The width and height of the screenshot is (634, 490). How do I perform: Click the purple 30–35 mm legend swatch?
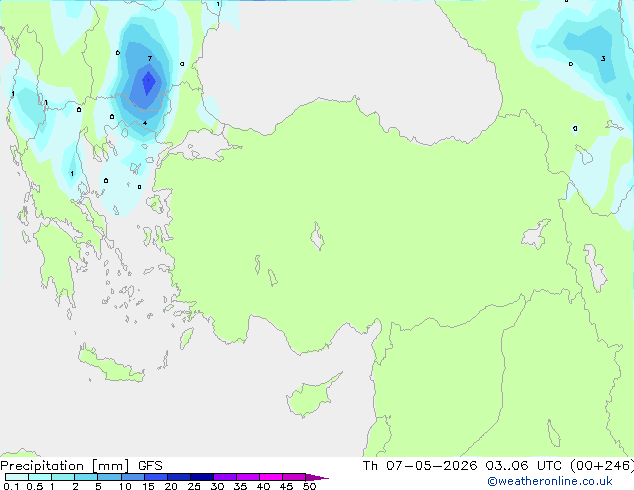[x=225, y=477]
